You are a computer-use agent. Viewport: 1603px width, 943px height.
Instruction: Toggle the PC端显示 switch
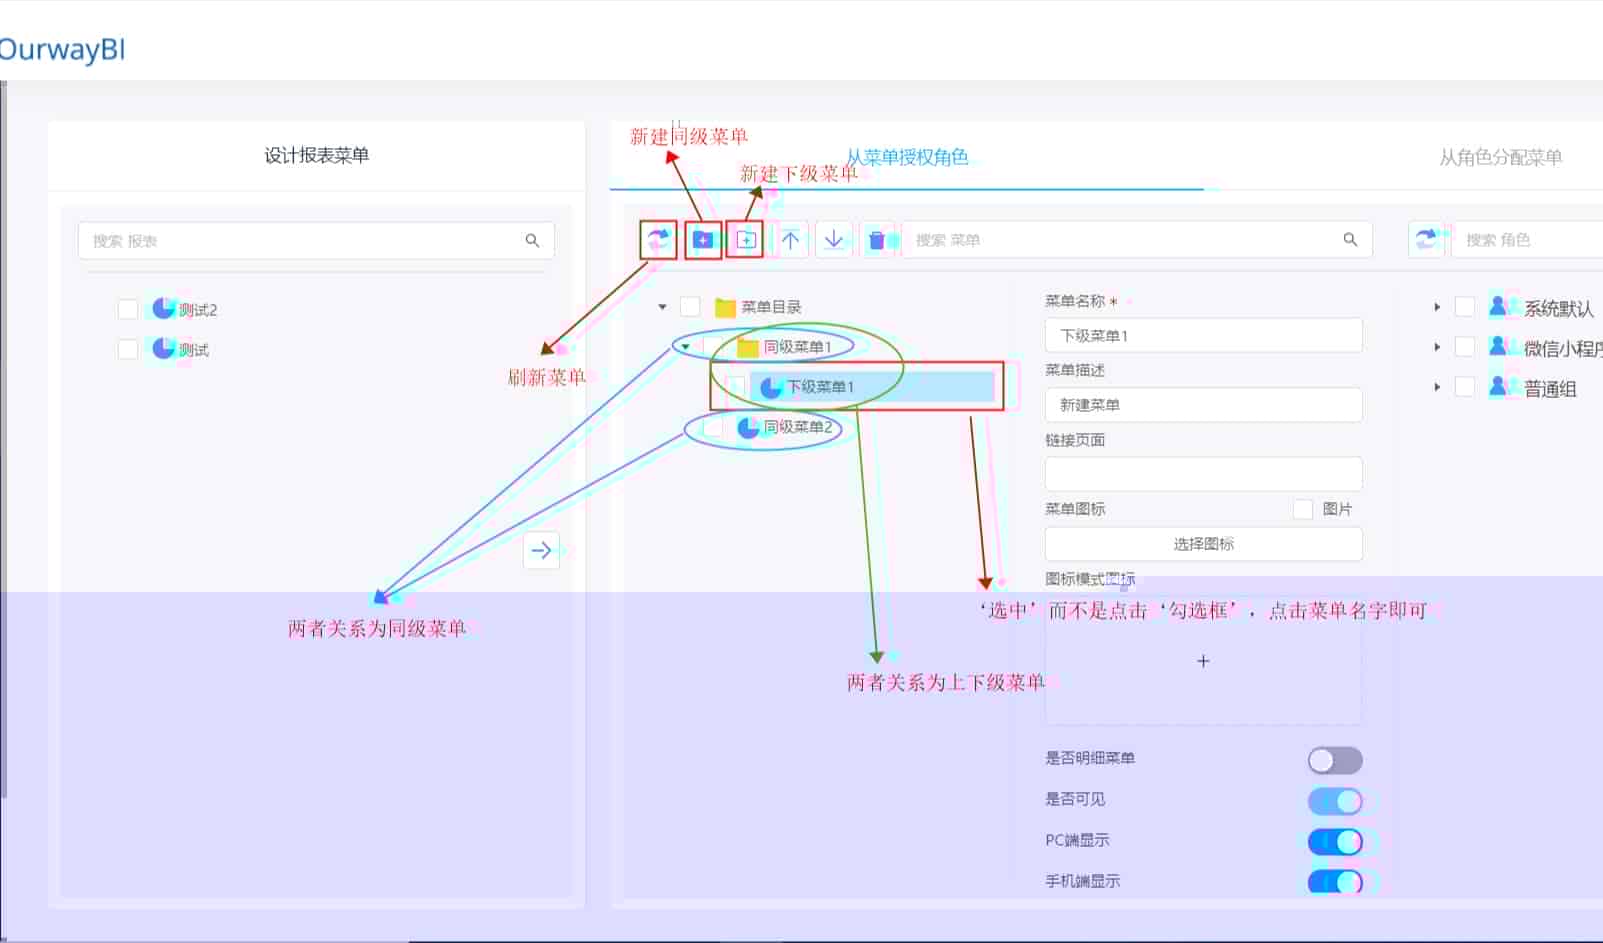click(x=1335, y=842)
